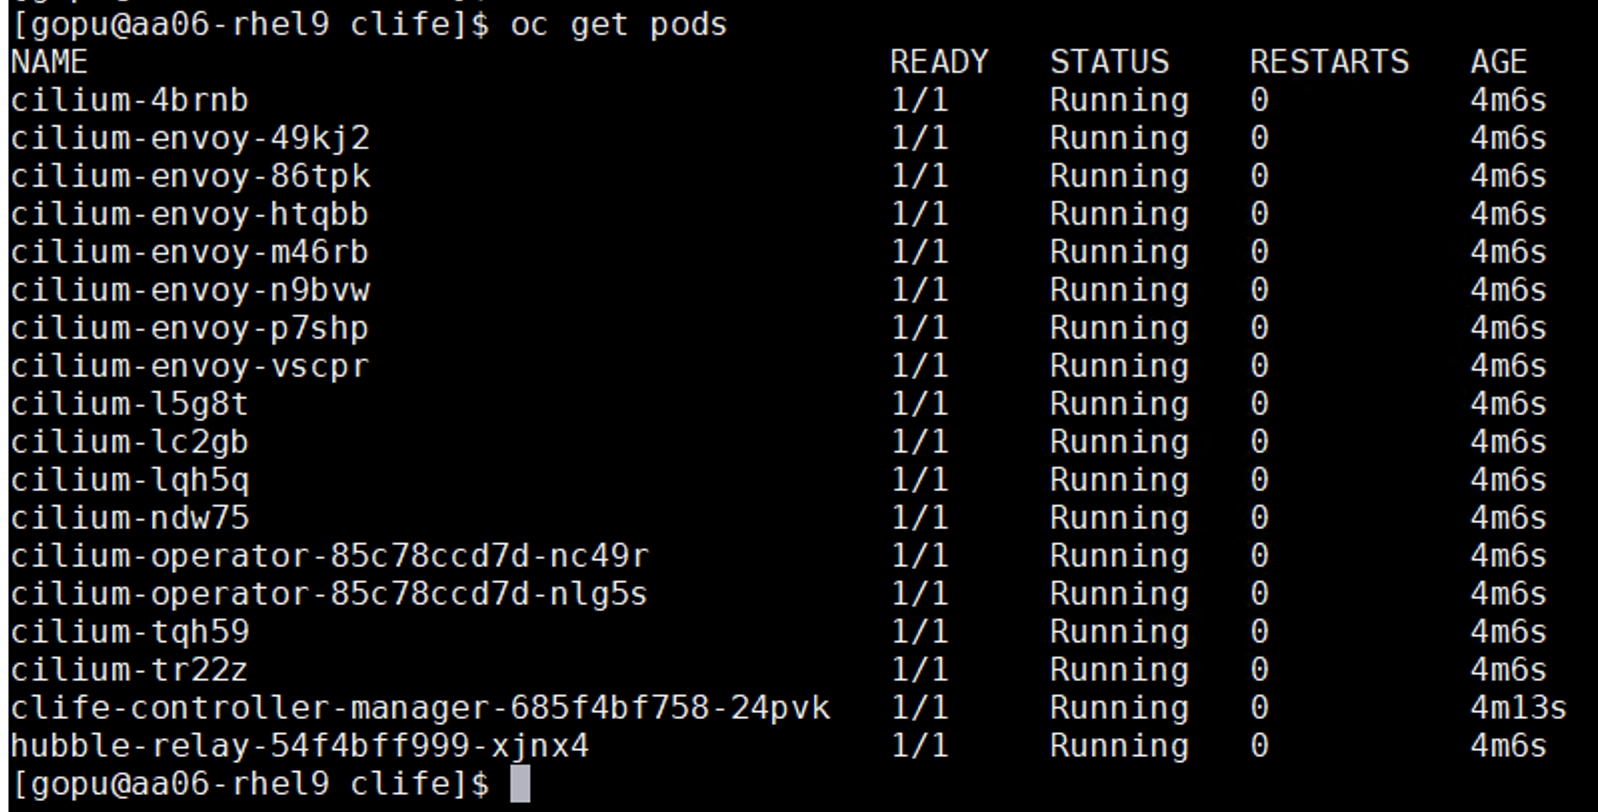Click the READY column header
This screenshot has height=812, width=1598.
pyautogui.click(x=938, y=62)
